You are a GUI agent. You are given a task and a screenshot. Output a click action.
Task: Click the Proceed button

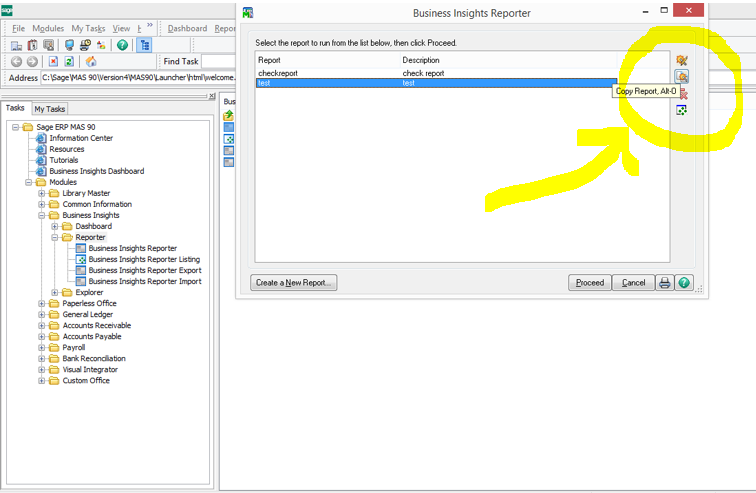[589, 283]
